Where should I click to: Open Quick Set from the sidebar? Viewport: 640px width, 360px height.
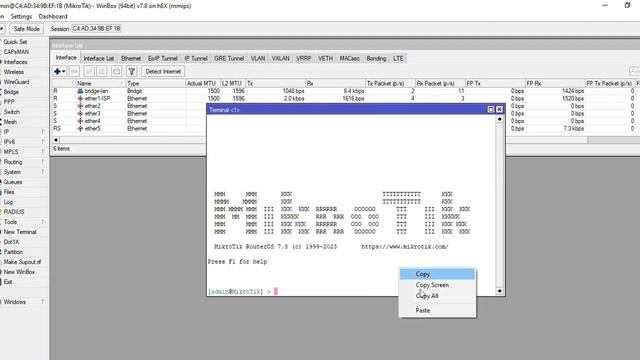click(x=15, y=42)
